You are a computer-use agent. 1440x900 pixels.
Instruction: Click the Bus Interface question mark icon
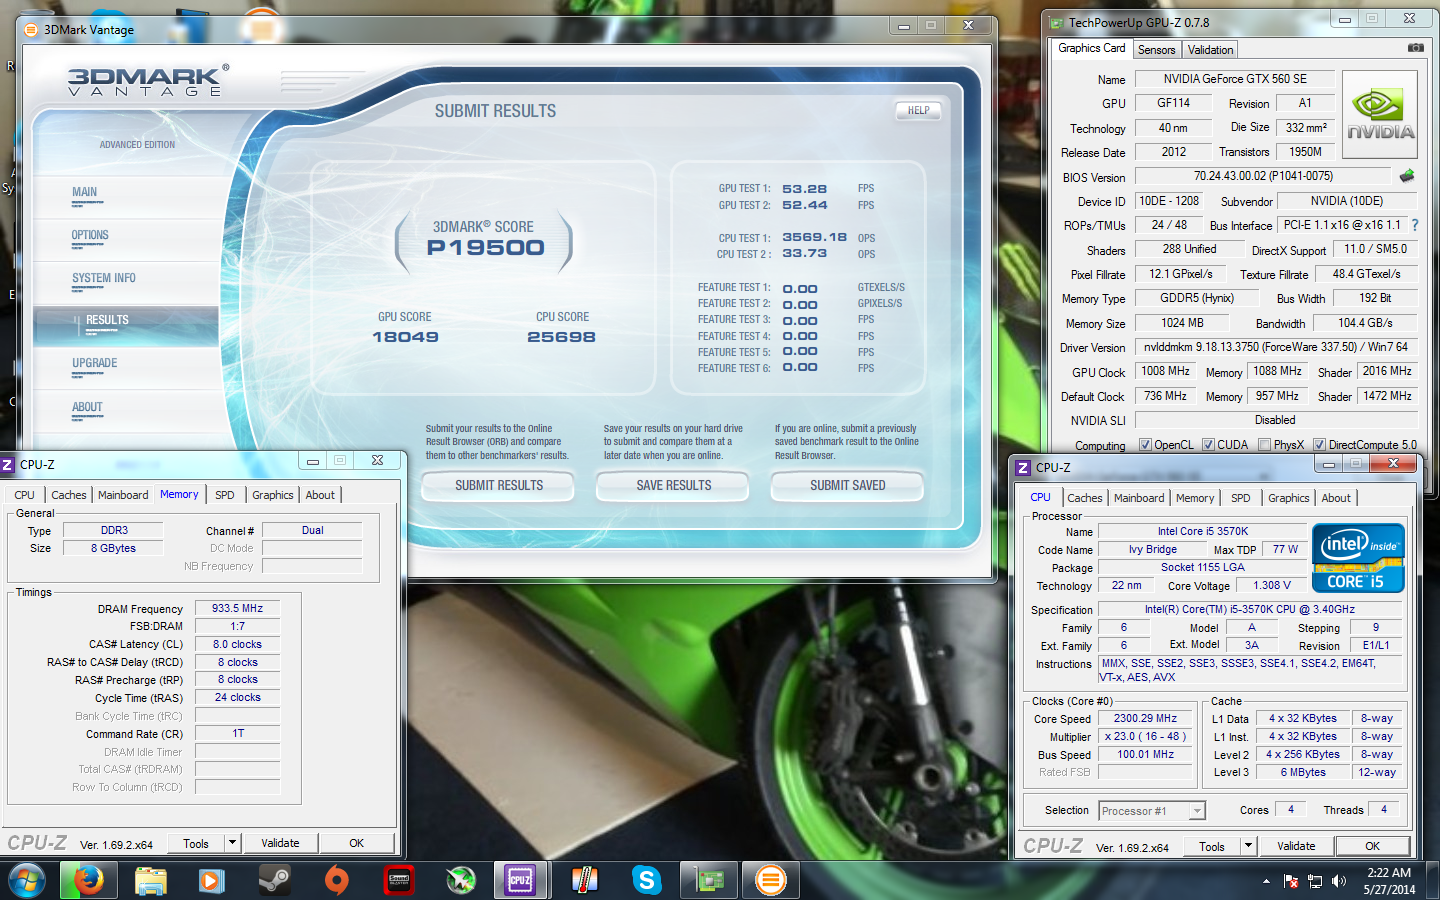(1415, 225)
